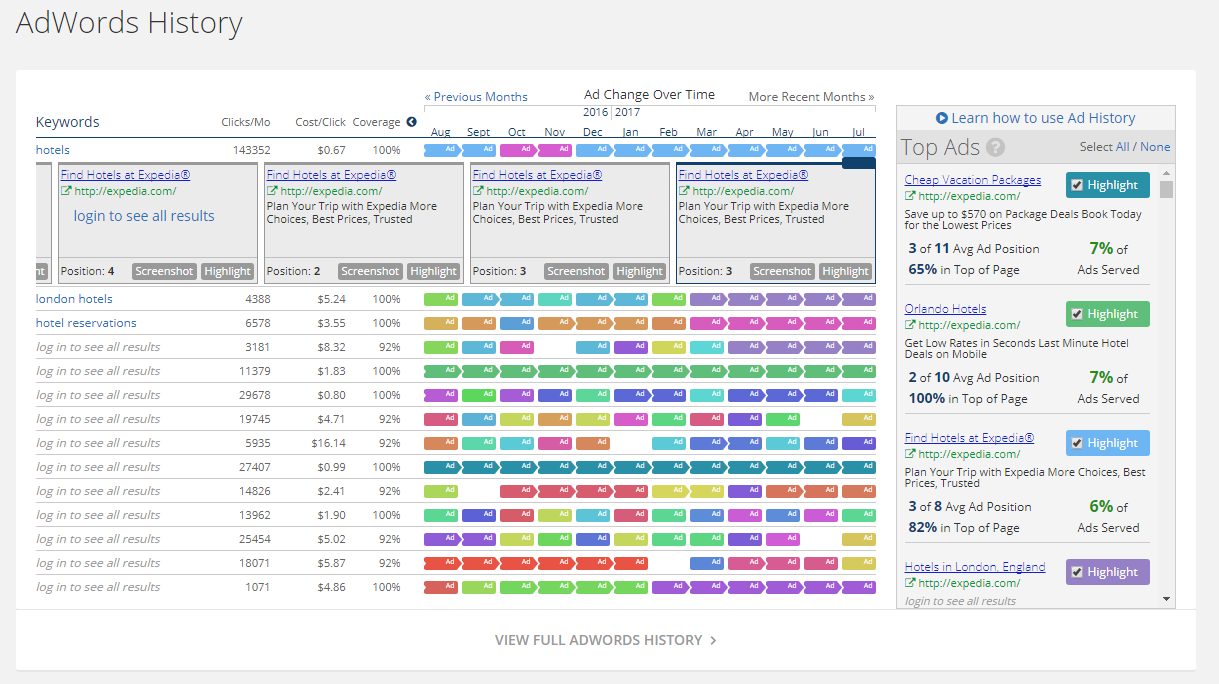Image resolution: width=1219 pixels, height=684 pixels.
Task: Click the Dec ad marker in the 27407 clicks row
Action: (595, 467)
